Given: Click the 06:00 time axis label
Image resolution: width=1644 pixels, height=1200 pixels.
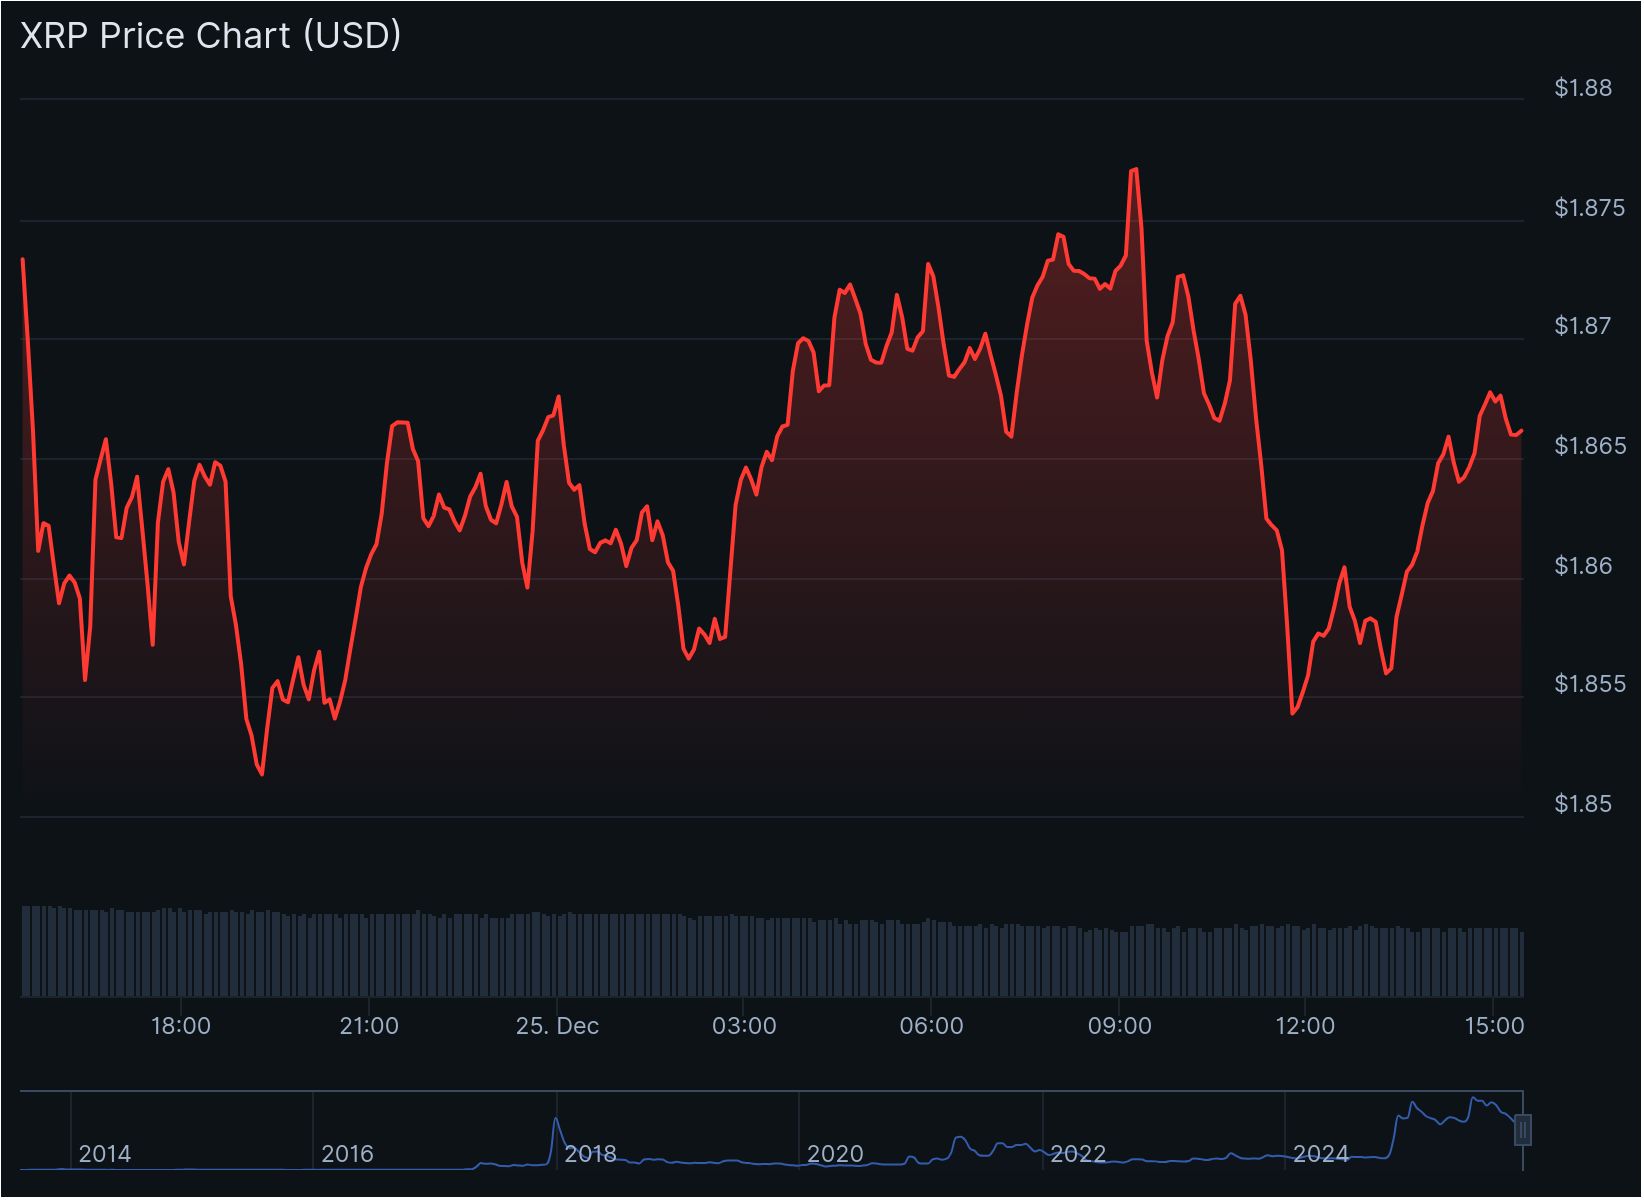Looking at the screenshot, I should pos(931,1026).
